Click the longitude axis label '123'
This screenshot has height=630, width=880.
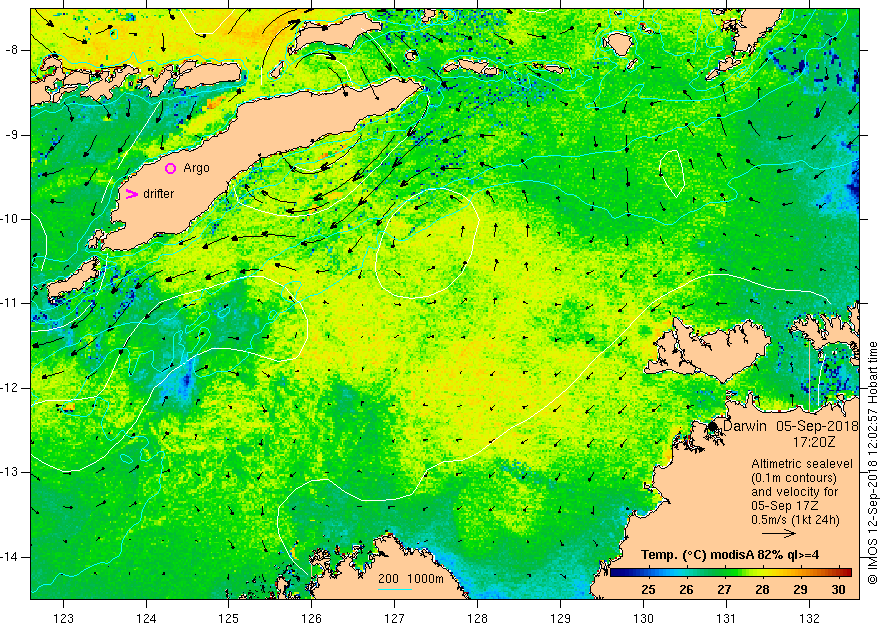click(x=63, y=618)
